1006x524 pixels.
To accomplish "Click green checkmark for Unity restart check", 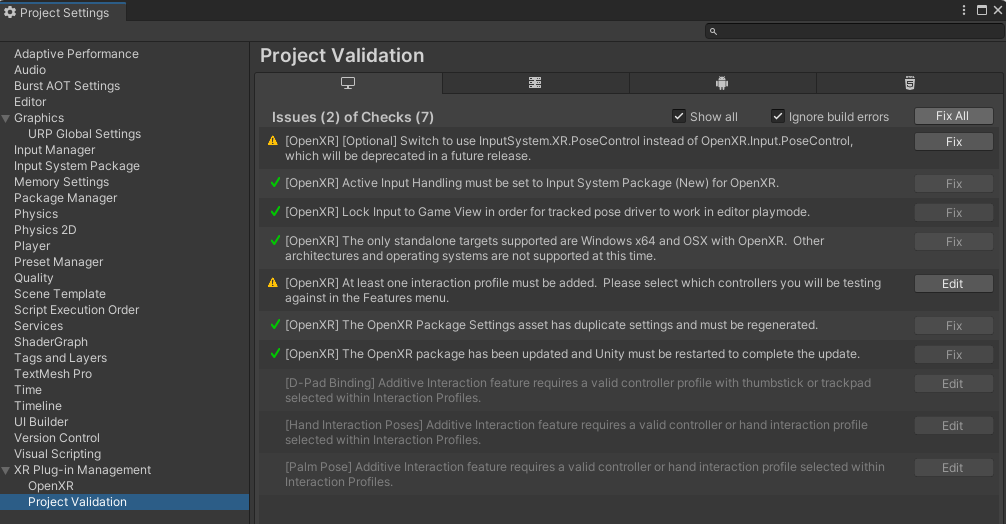I will [x=275, y=353].
